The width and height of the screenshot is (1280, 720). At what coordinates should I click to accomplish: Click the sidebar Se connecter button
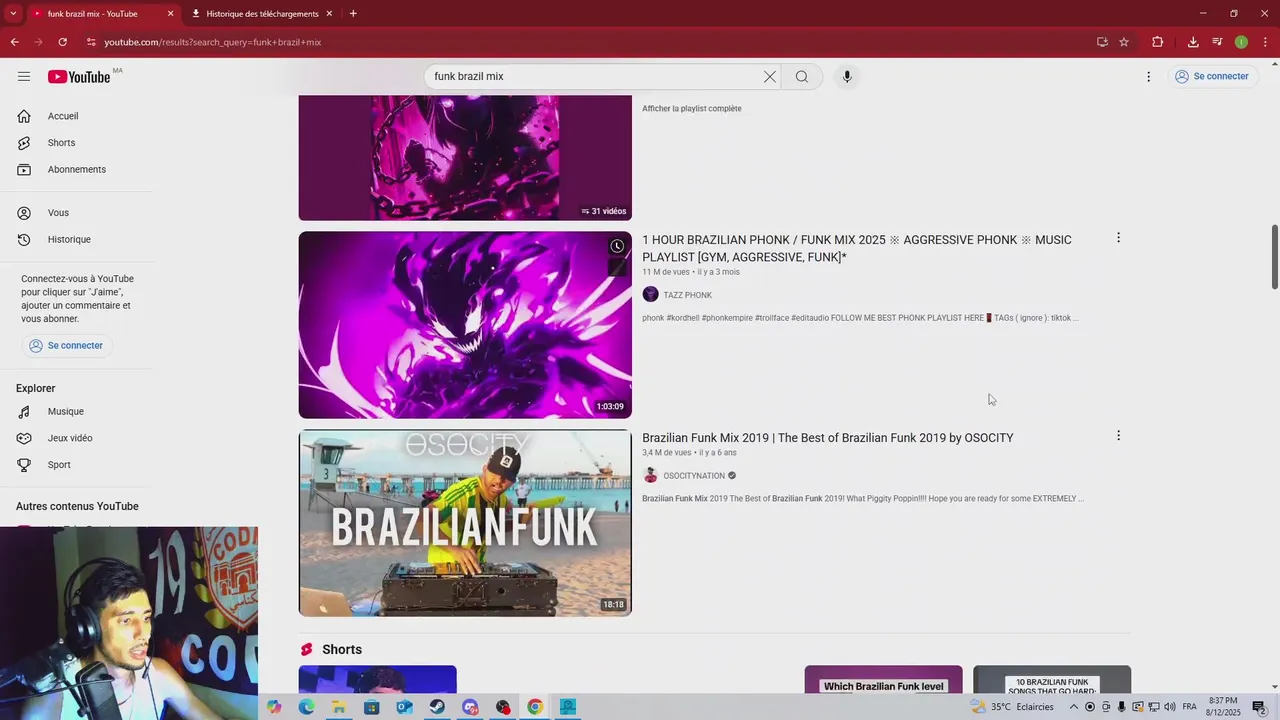66,346
